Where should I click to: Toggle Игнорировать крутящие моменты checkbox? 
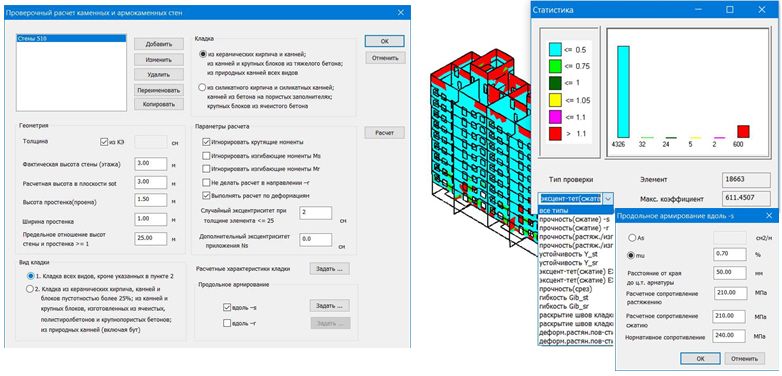[206, 142]
